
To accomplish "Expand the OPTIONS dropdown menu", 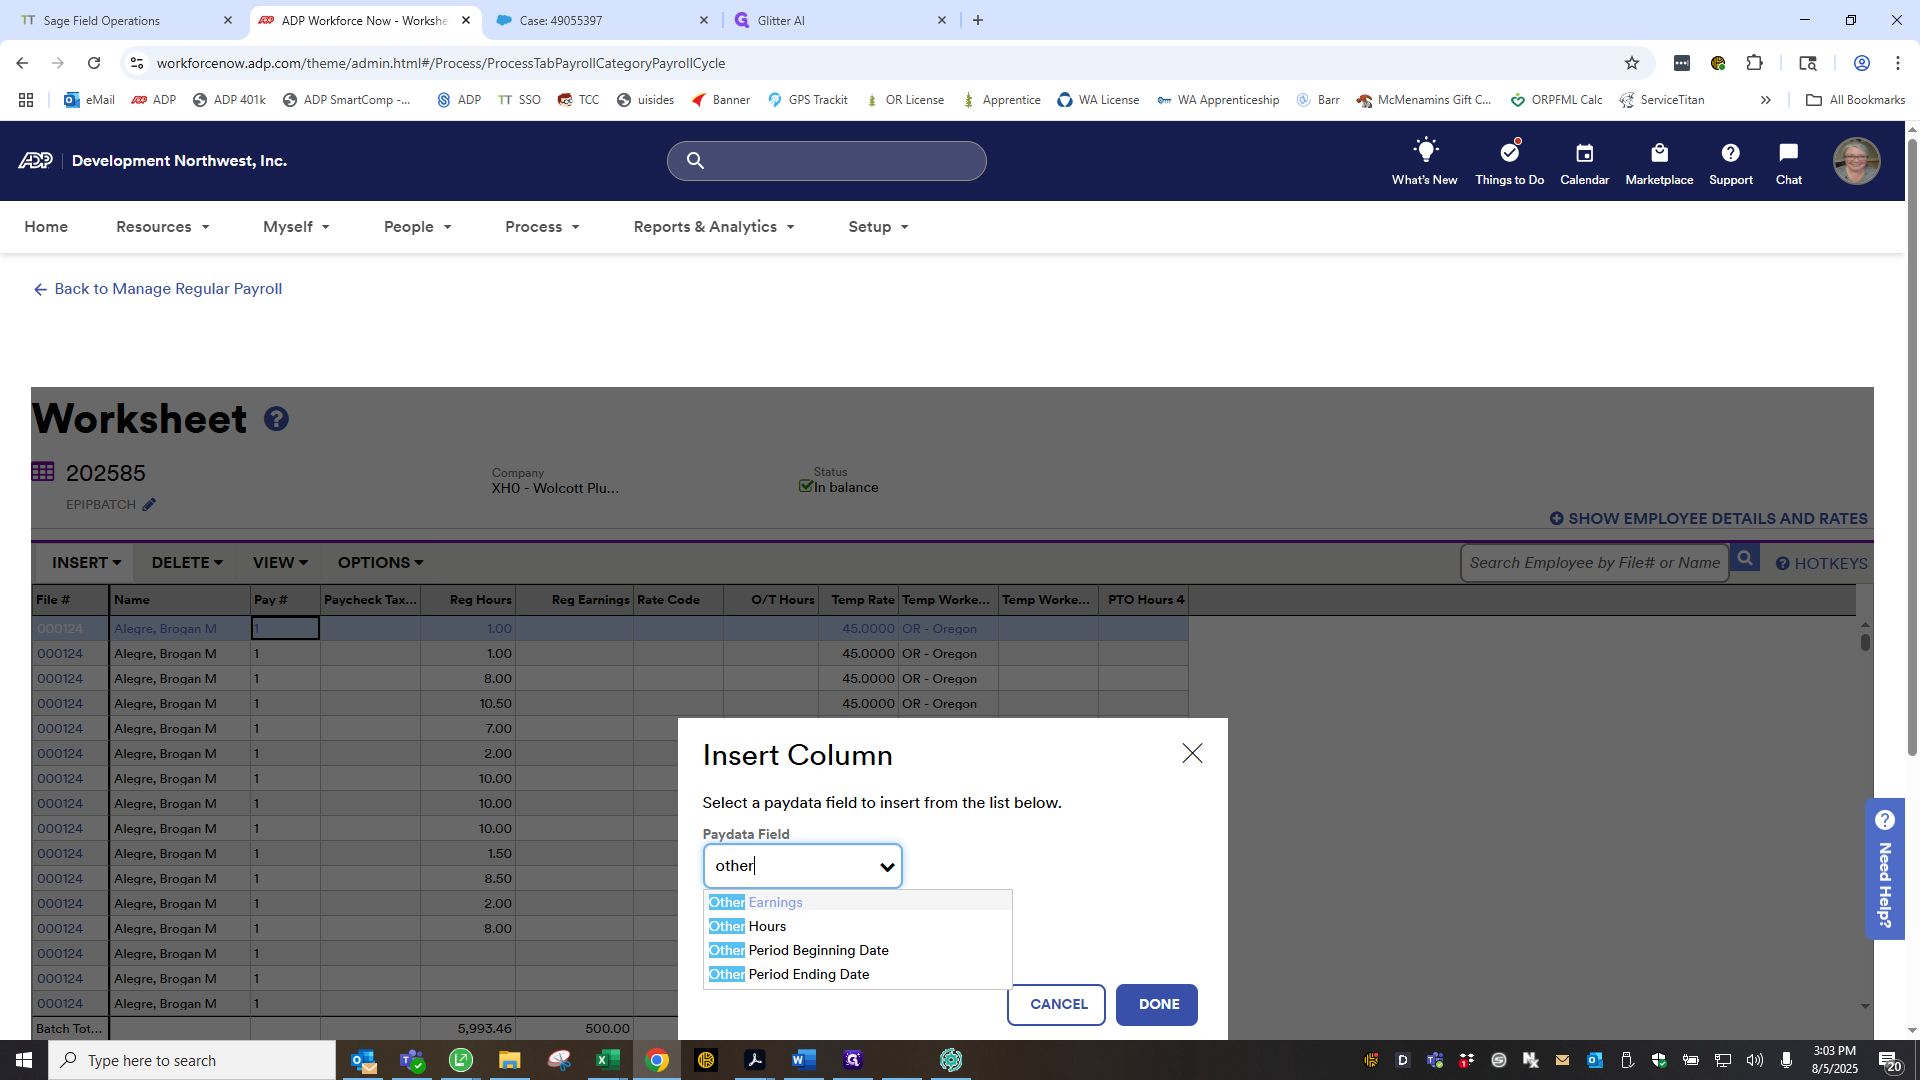I will (380, 563).
